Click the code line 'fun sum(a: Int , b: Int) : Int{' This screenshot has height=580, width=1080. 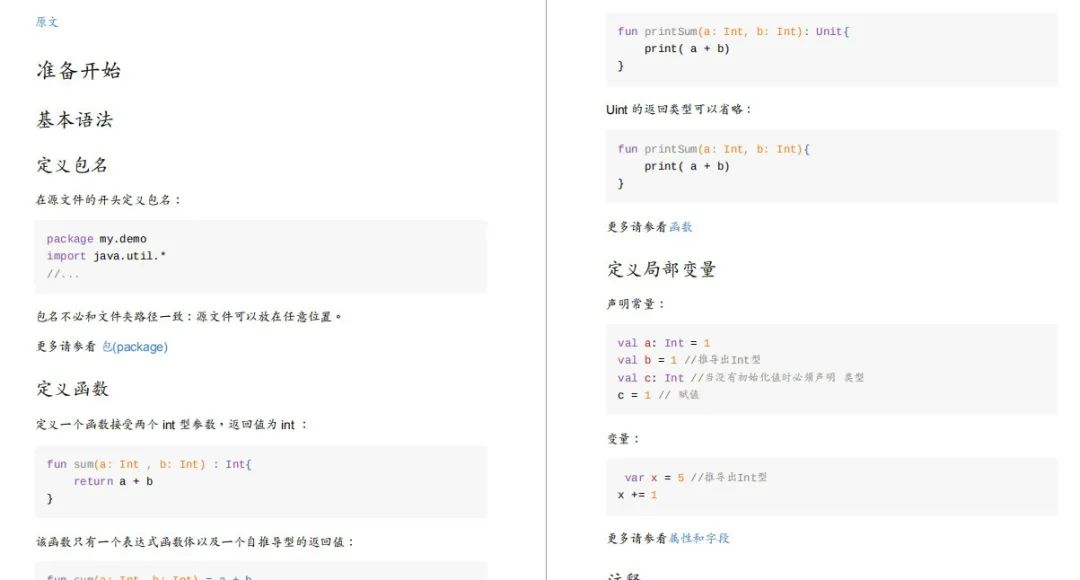click(x=149, y=464)
